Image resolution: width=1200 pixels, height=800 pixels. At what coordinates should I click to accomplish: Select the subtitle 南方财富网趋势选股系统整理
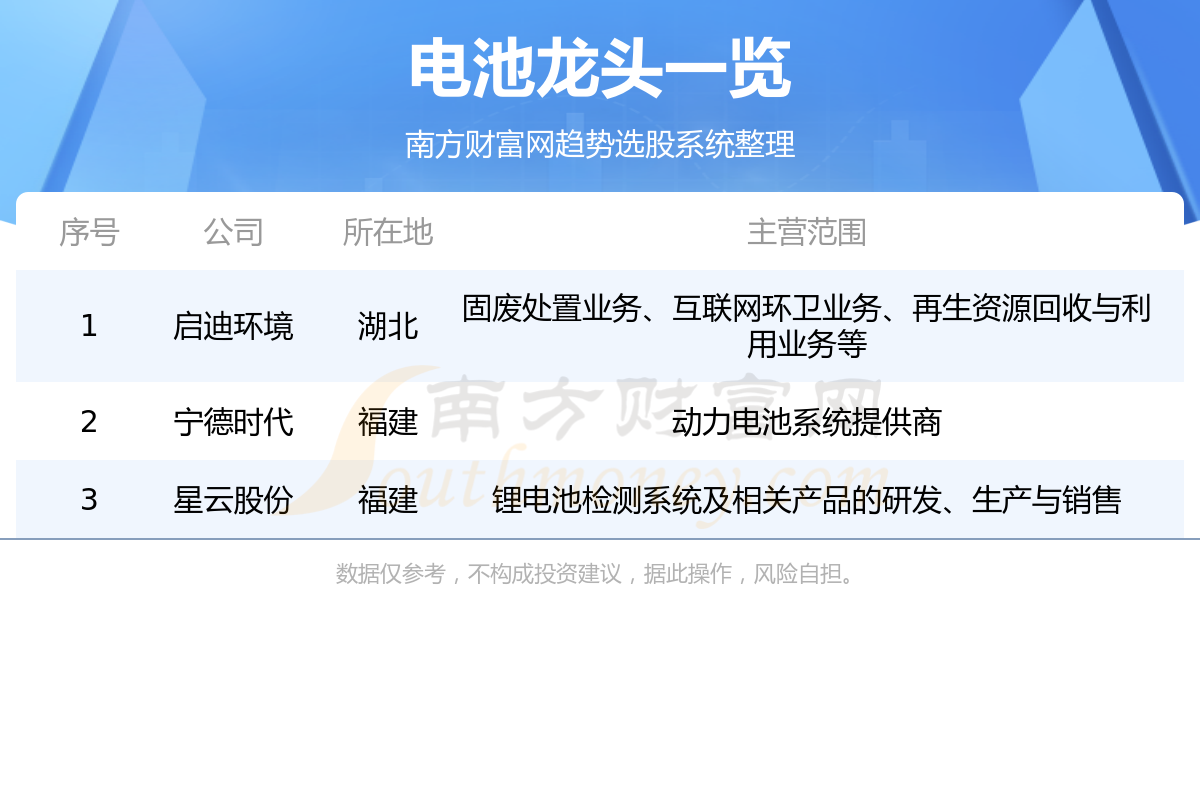600,144
